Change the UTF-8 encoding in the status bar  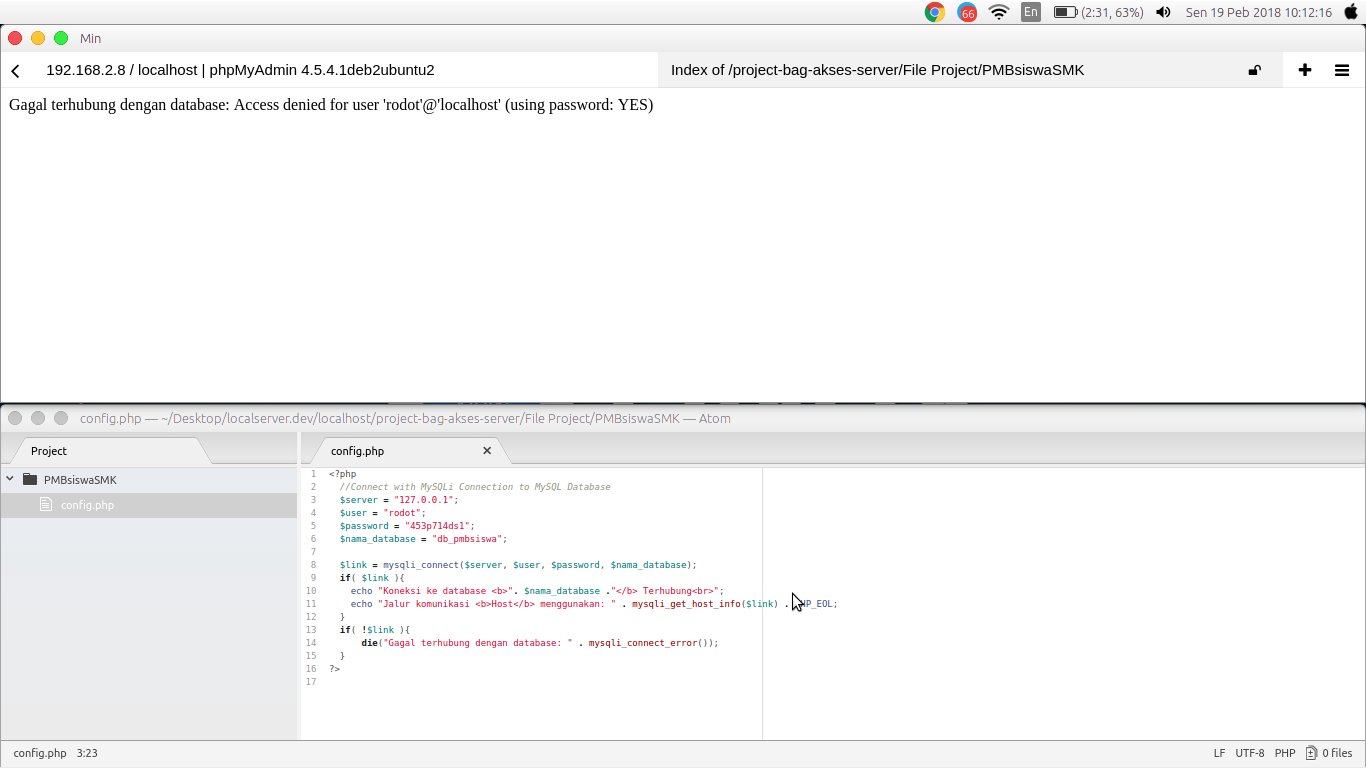click(1250, 753)
